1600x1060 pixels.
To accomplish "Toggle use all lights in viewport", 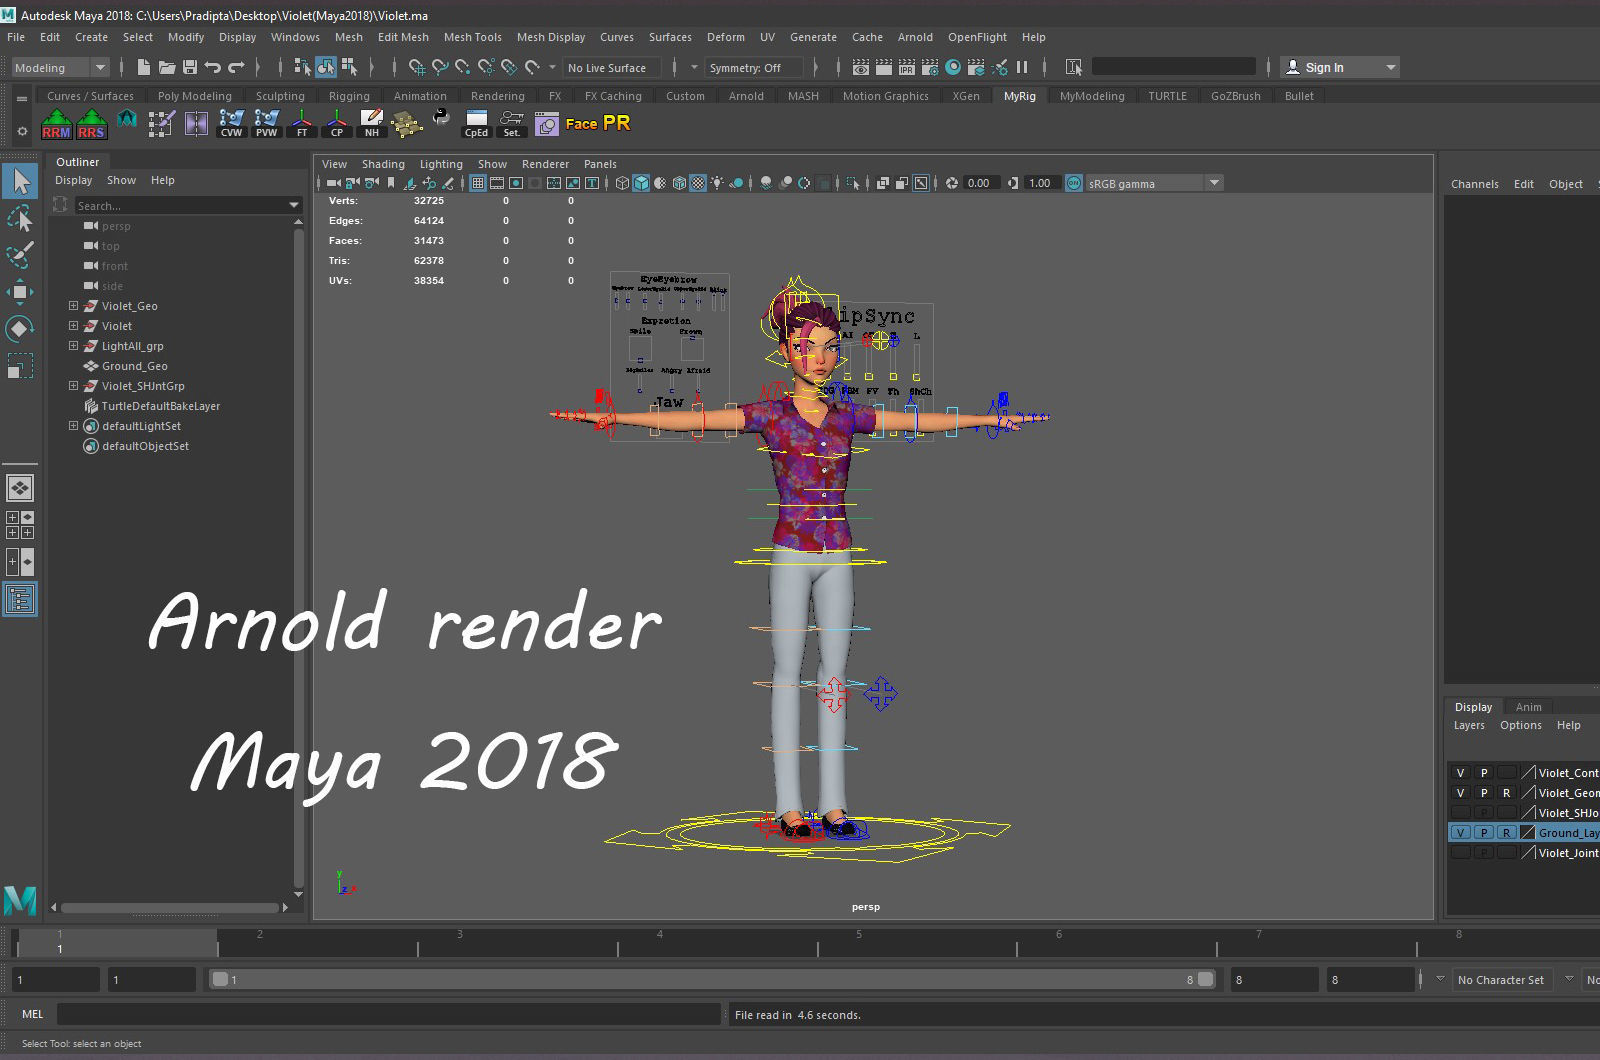I will click(x=717, y=183).
